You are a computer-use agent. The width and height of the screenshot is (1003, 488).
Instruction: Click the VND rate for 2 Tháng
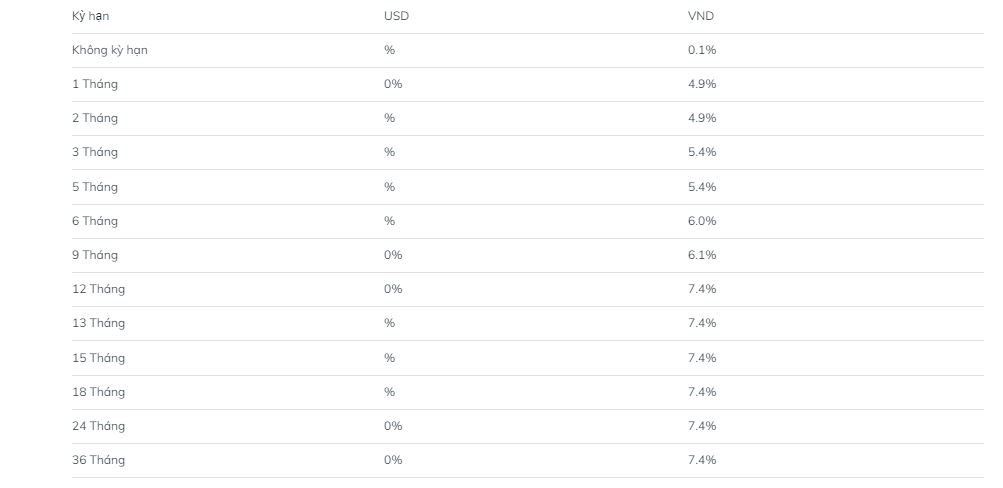702,118
